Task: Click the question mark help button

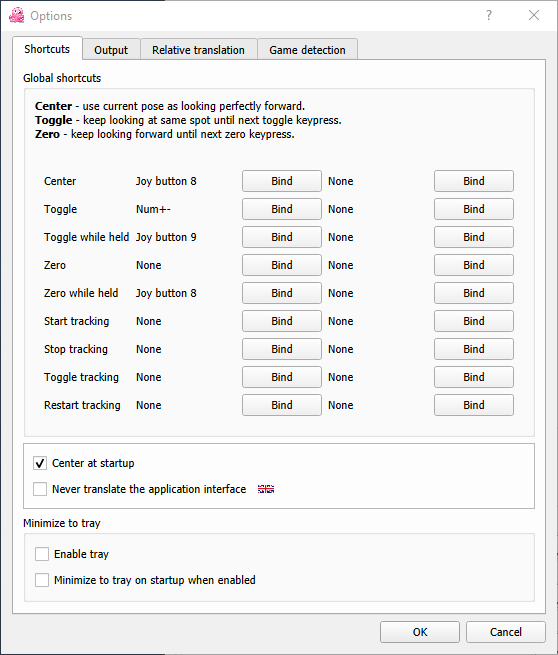Action: tap(489, 15)
